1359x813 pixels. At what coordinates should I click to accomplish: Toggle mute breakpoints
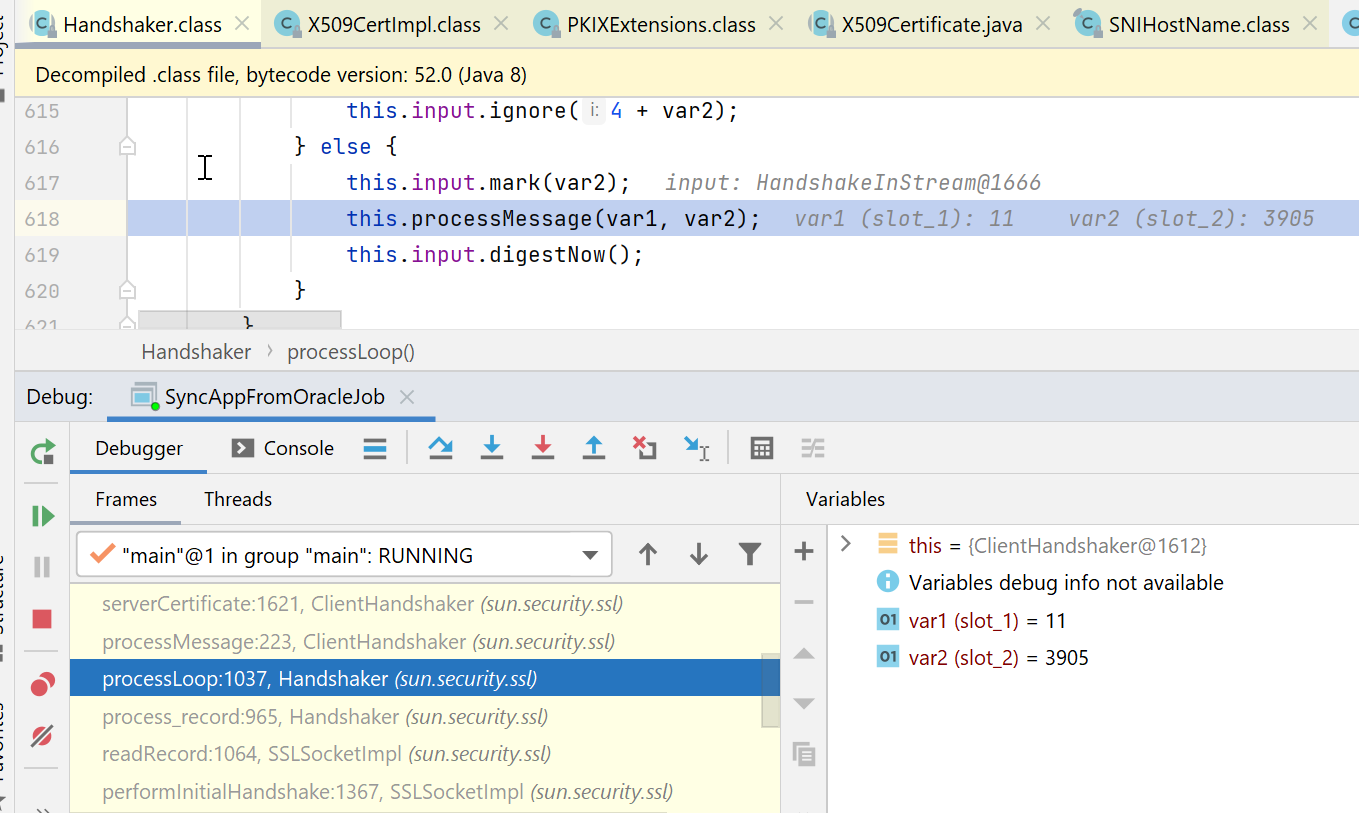point(42,737)
